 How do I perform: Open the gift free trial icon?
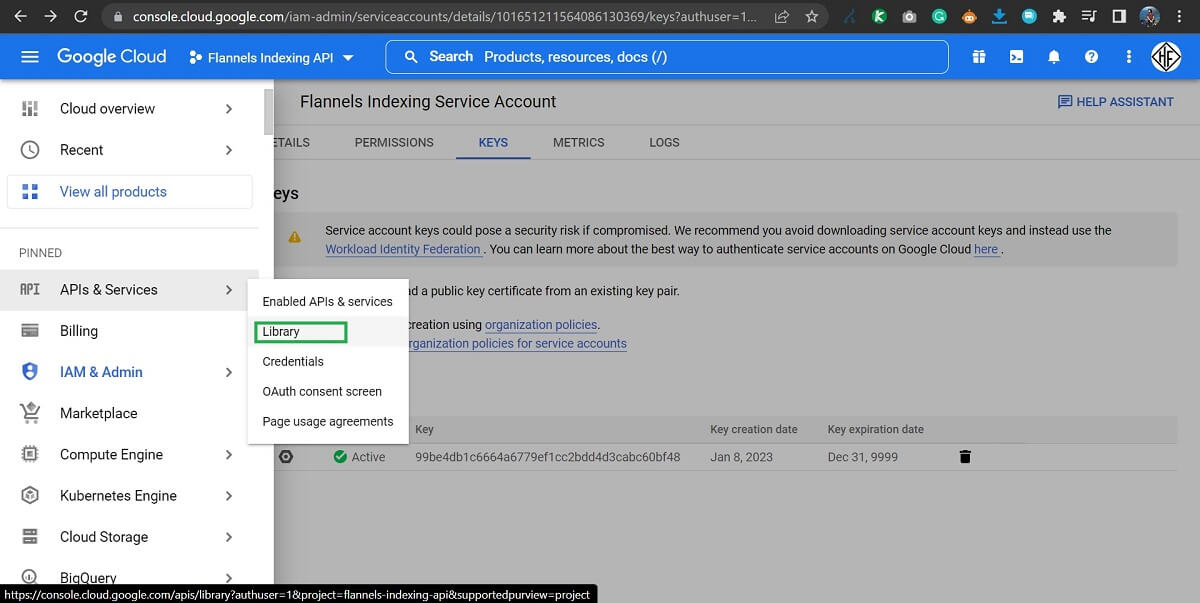[978, 57]
